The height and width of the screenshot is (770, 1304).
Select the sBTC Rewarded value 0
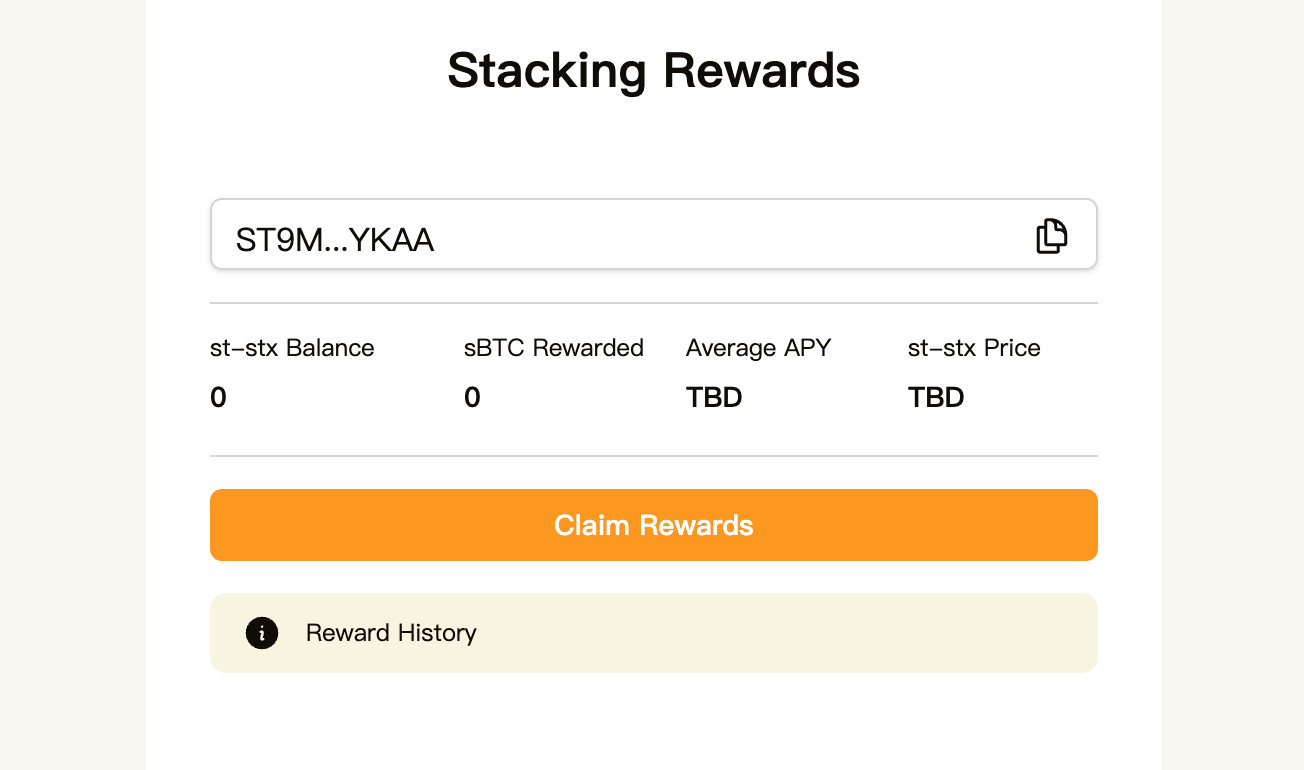click(472, 398)
